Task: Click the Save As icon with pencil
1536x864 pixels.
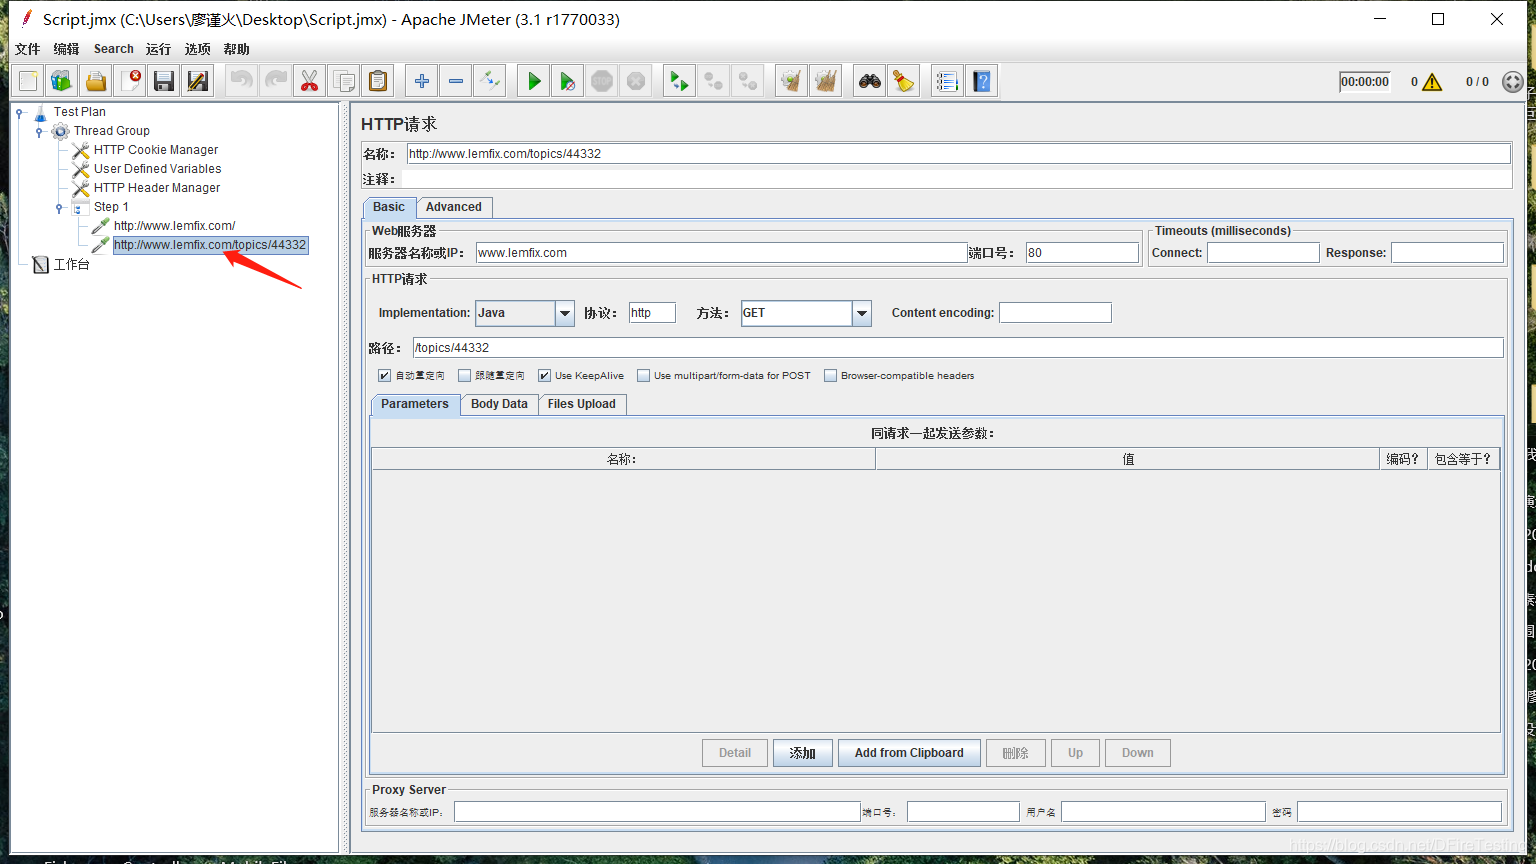Action: point(198,81)
